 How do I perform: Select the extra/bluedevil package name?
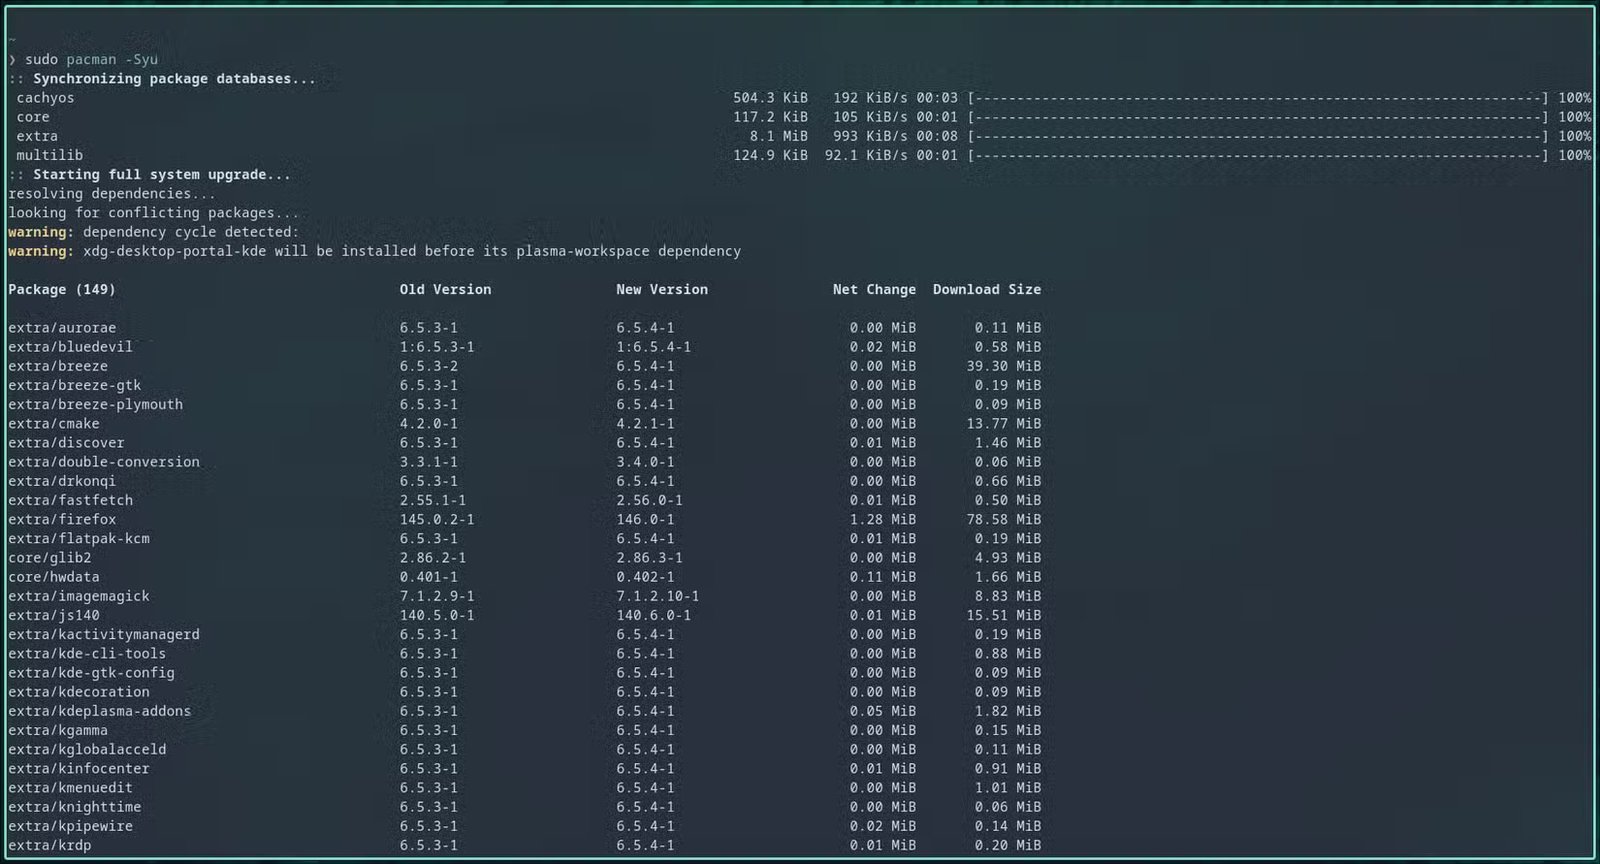(70, 347)
